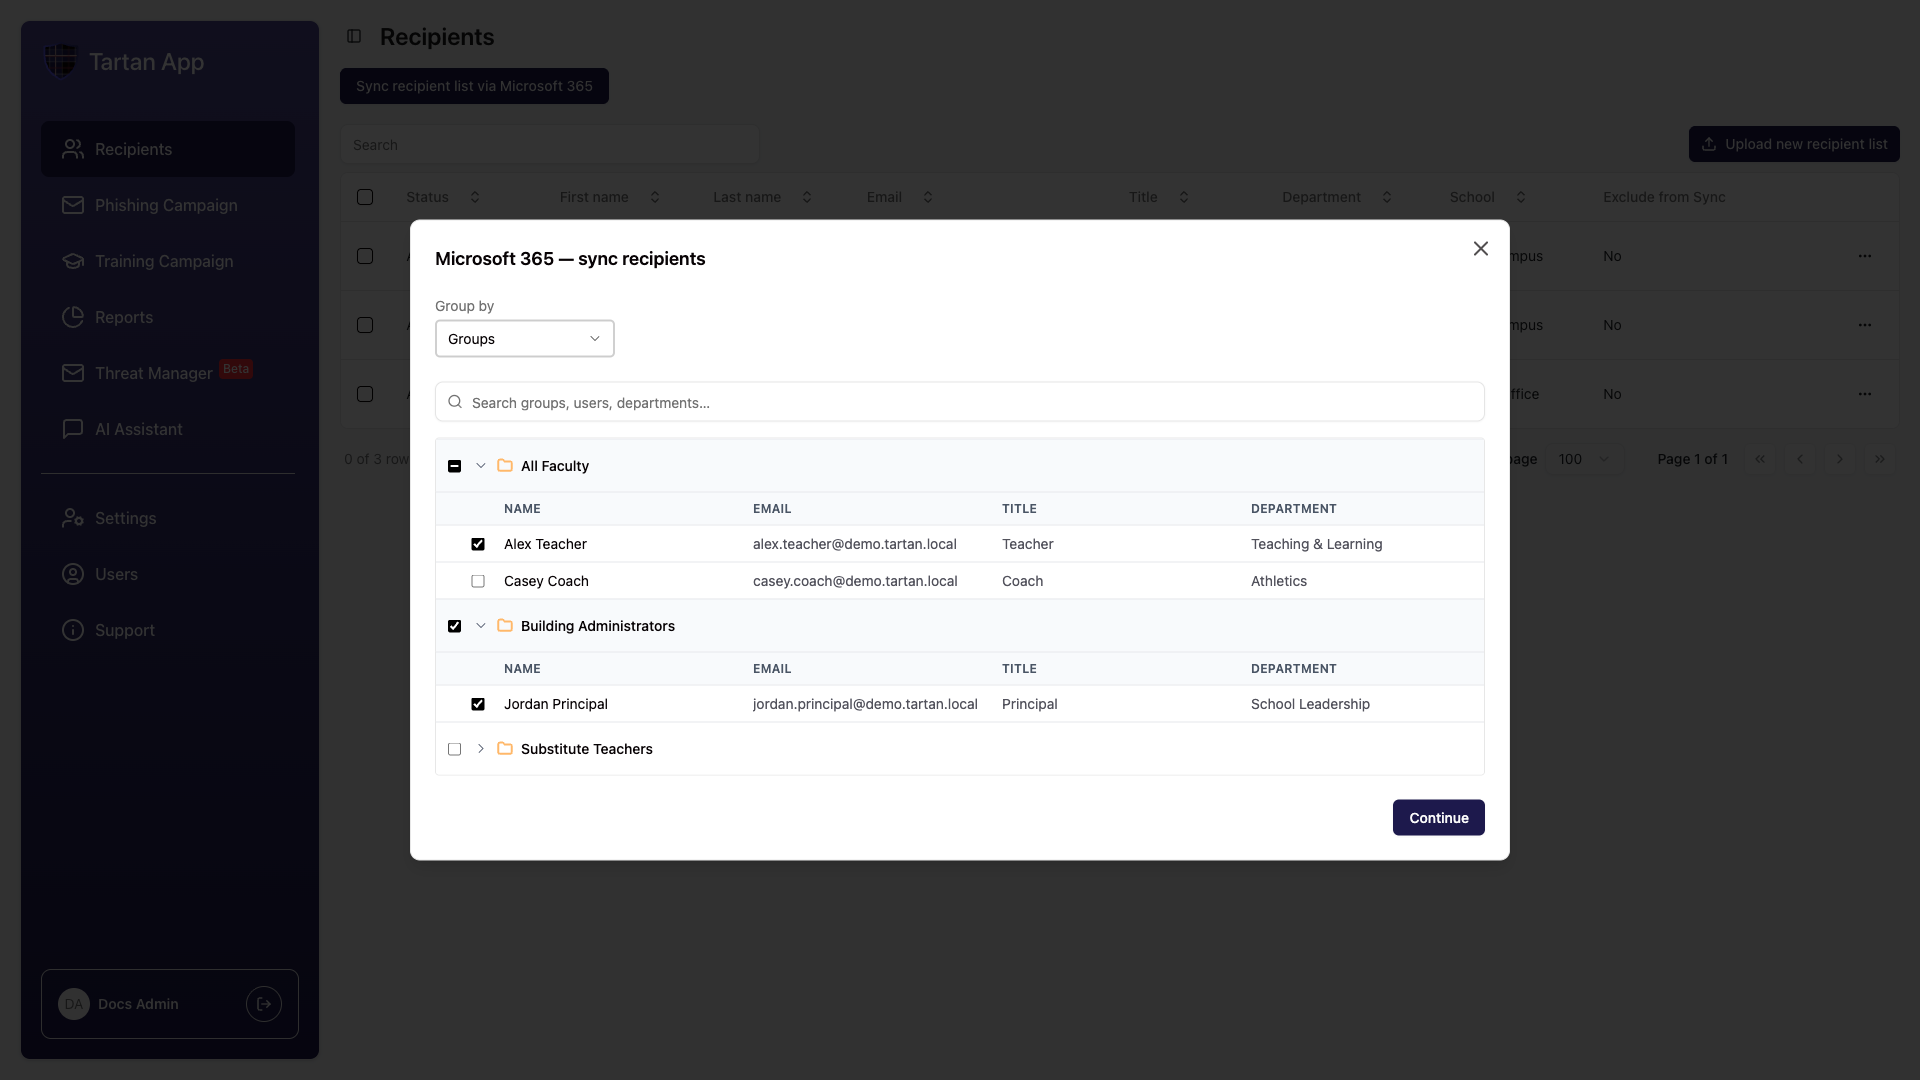This screenshot has height=1080, width=1920.
Task: Click the Substitute Teachers folder icon
Action: pyautogui.click(x=505, y=749)
